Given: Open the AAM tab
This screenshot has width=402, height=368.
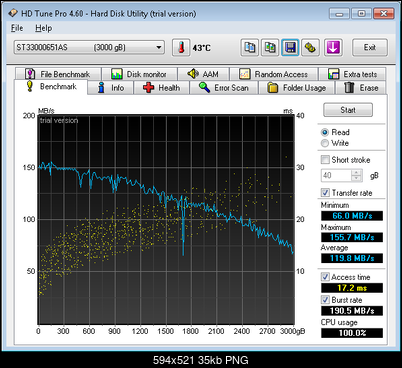Looking at the screenshot, I should pos(203,74).
